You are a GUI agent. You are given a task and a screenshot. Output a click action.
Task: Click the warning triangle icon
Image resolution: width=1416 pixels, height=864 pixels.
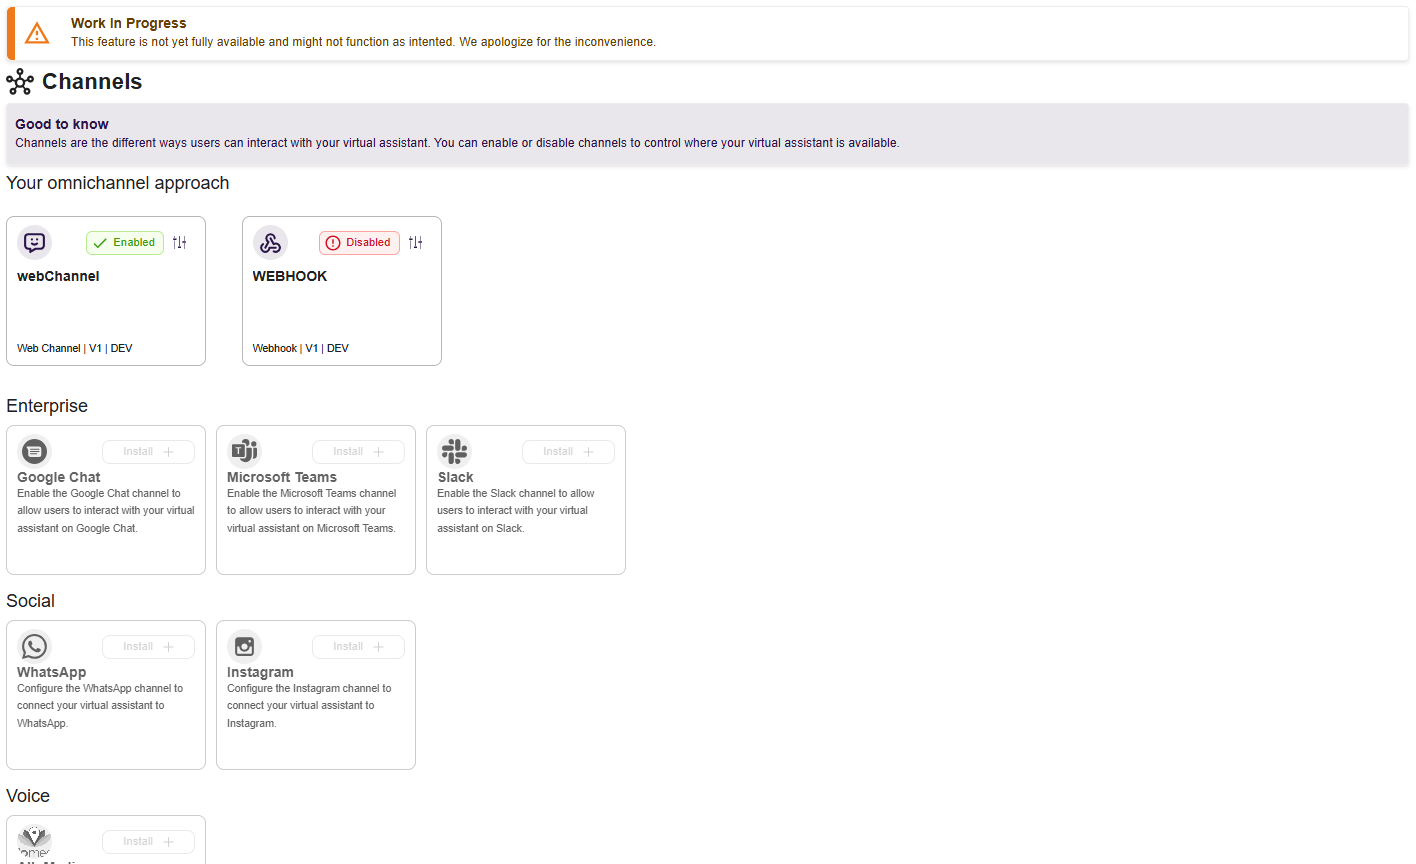pos(37,33)
